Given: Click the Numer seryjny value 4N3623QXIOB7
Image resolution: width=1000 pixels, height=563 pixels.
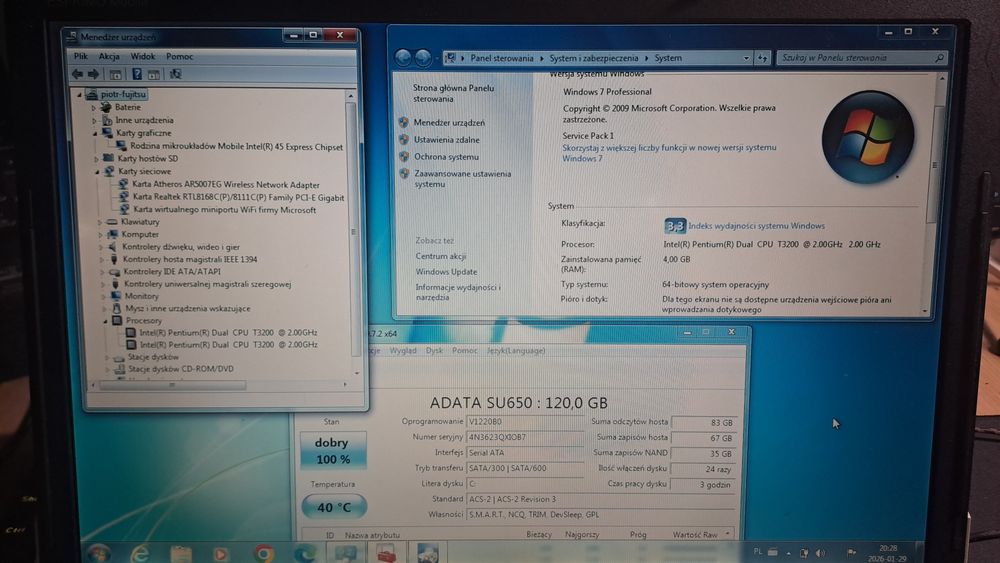Looking at the screenshot, I should [x=525, y=437].
